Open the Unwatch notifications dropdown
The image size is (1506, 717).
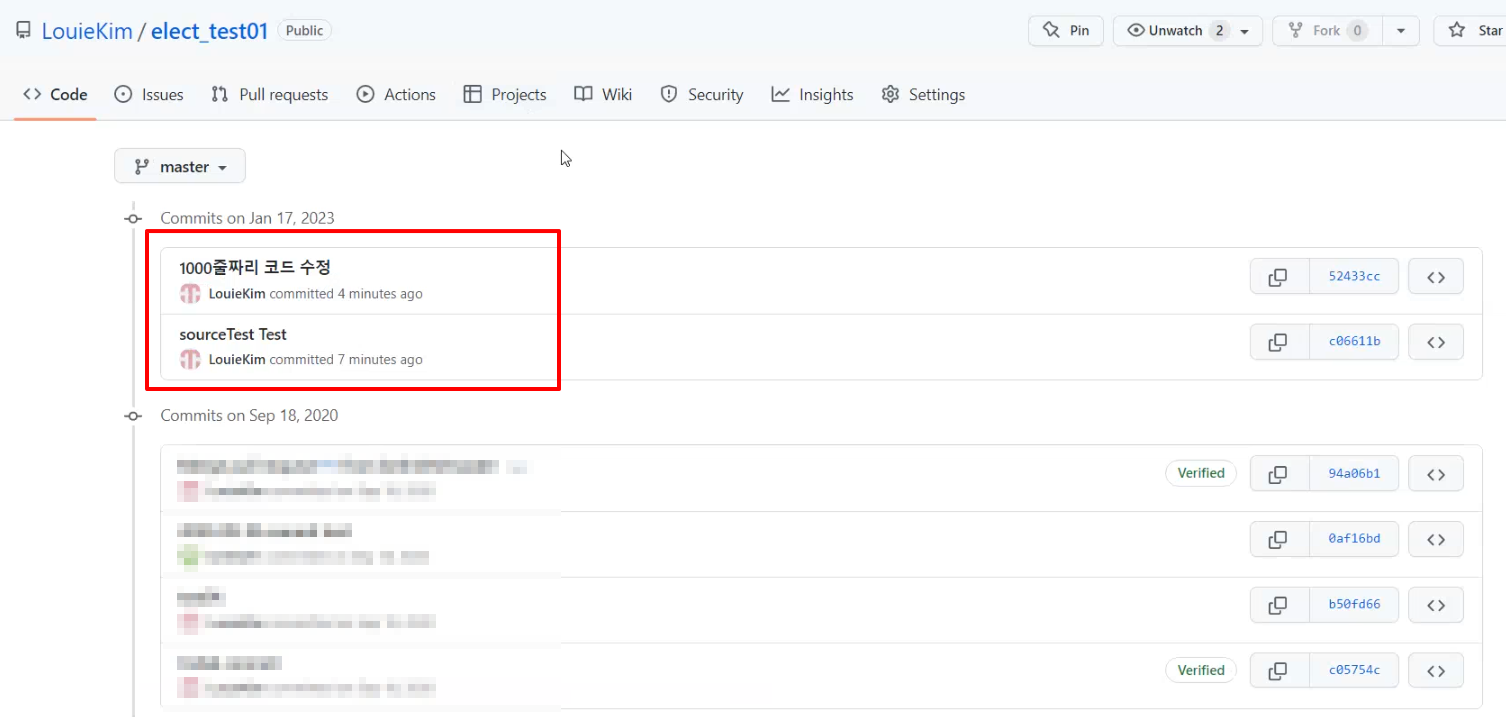point(1188,31)
